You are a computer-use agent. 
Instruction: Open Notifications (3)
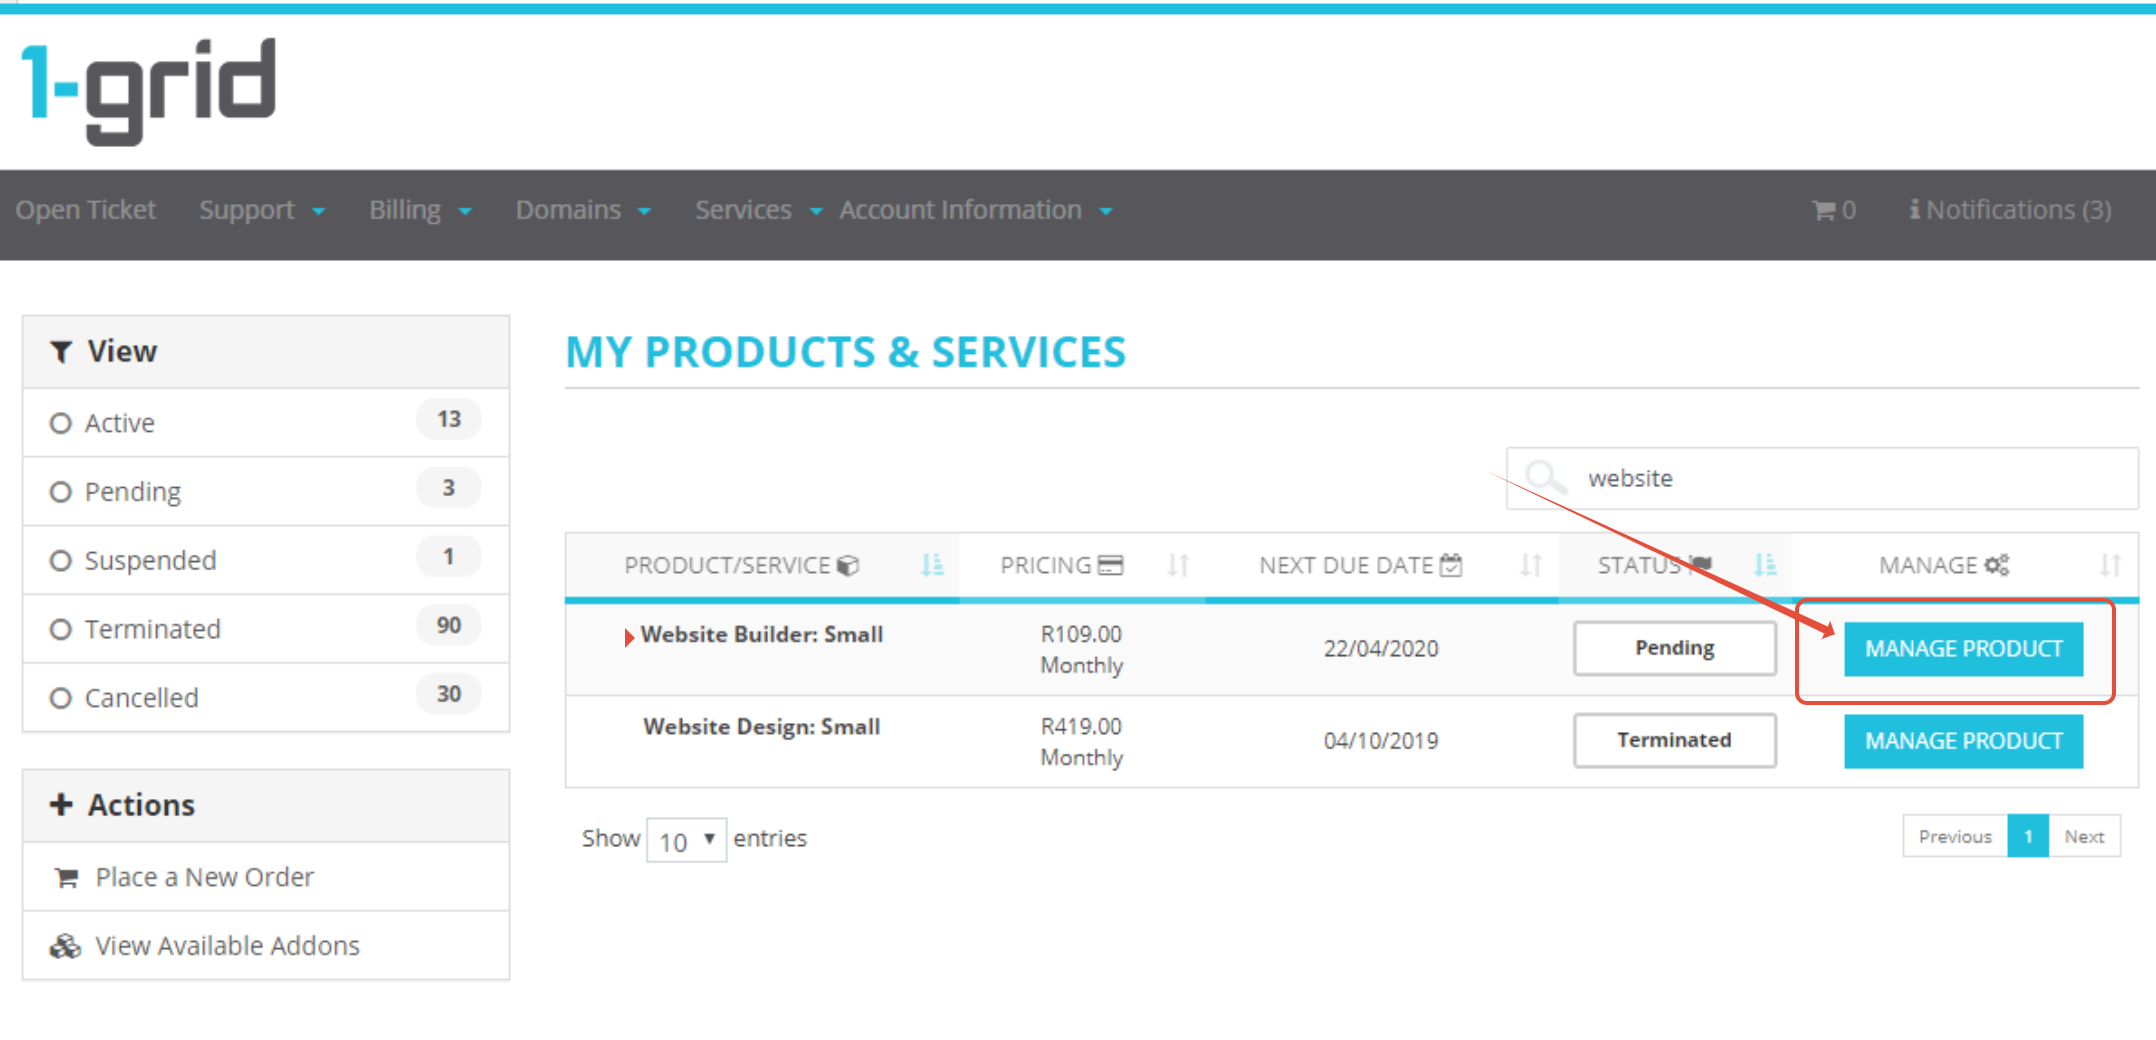2010,210
